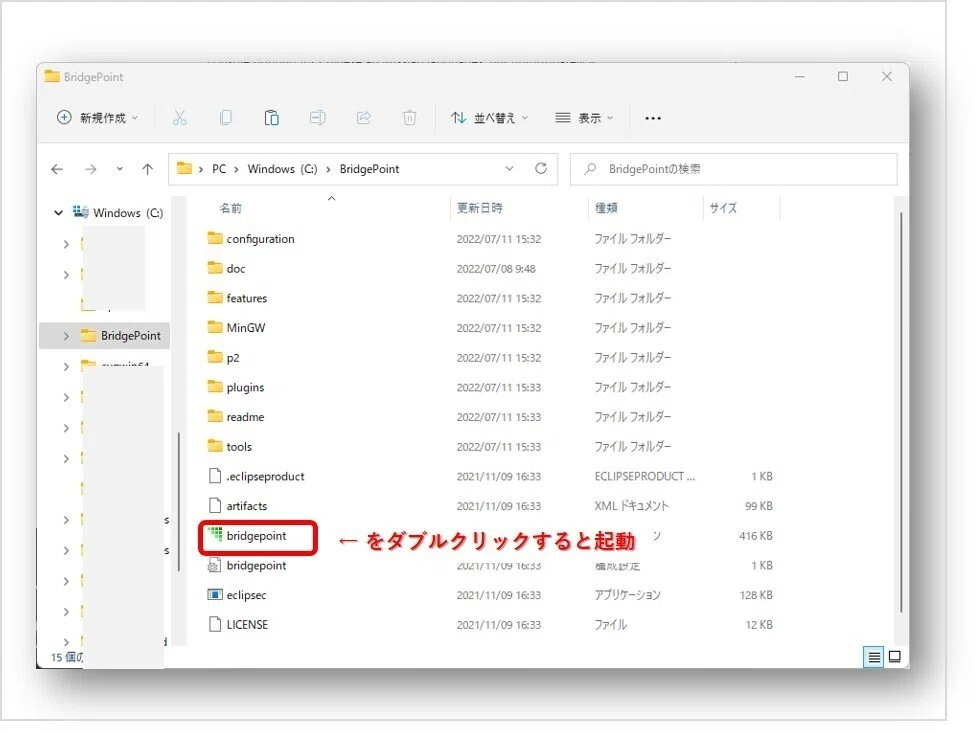Collapse the Windows (C:) tree node

58,213
